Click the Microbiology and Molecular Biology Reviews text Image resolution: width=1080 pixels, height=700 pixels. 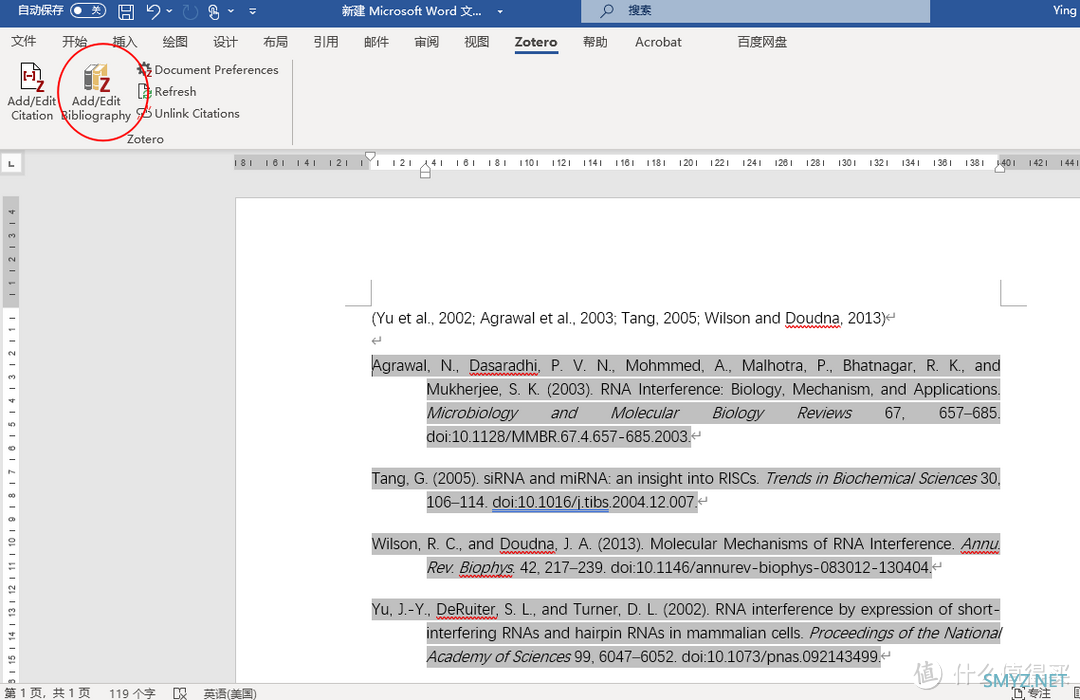coord(639,413)
